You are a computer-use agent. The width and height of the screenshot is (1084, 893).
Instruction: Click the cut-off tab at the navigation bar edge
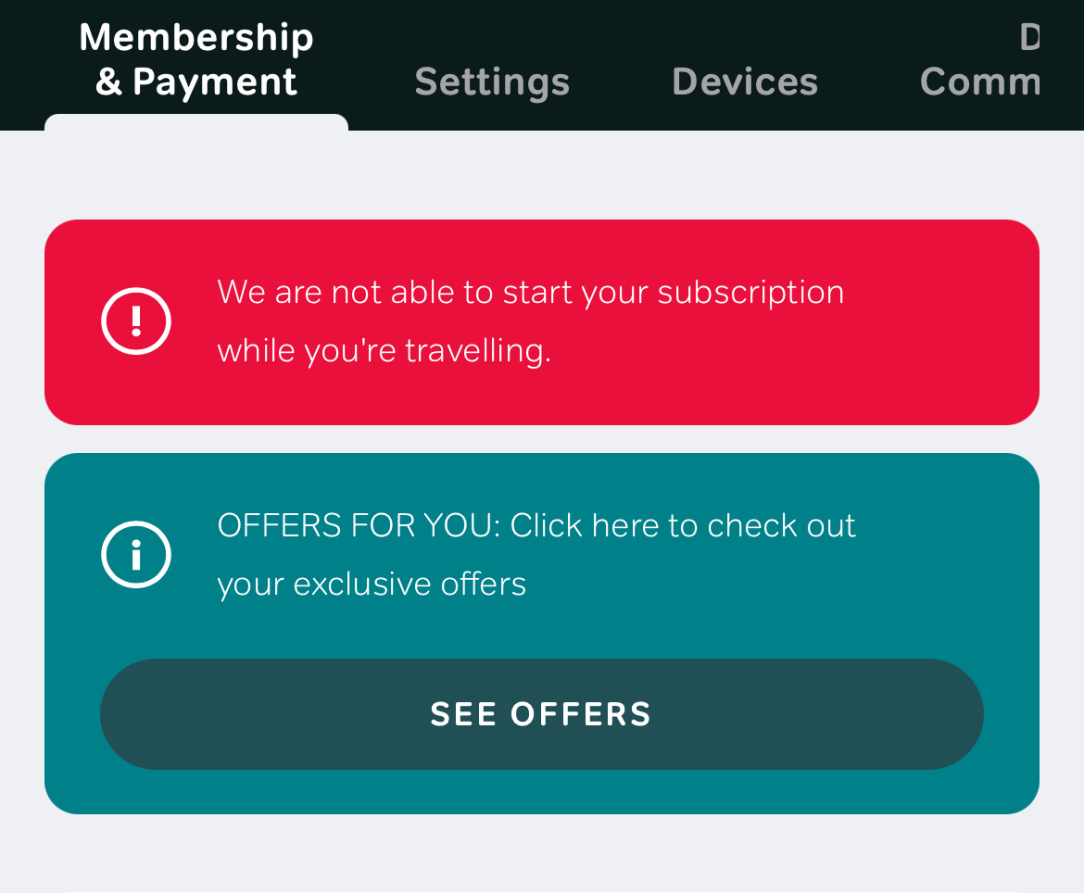(x=980, y=60)
